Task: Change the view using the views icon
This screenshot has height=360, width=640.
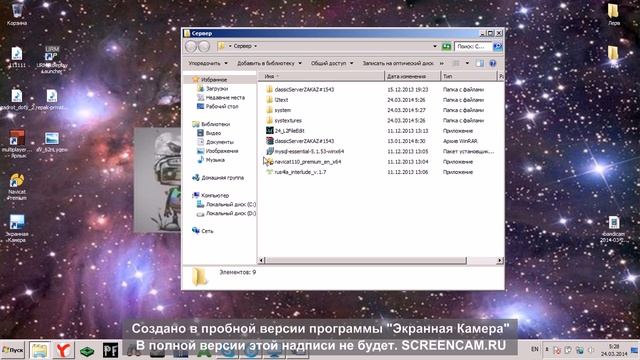Action: point(456,63)
